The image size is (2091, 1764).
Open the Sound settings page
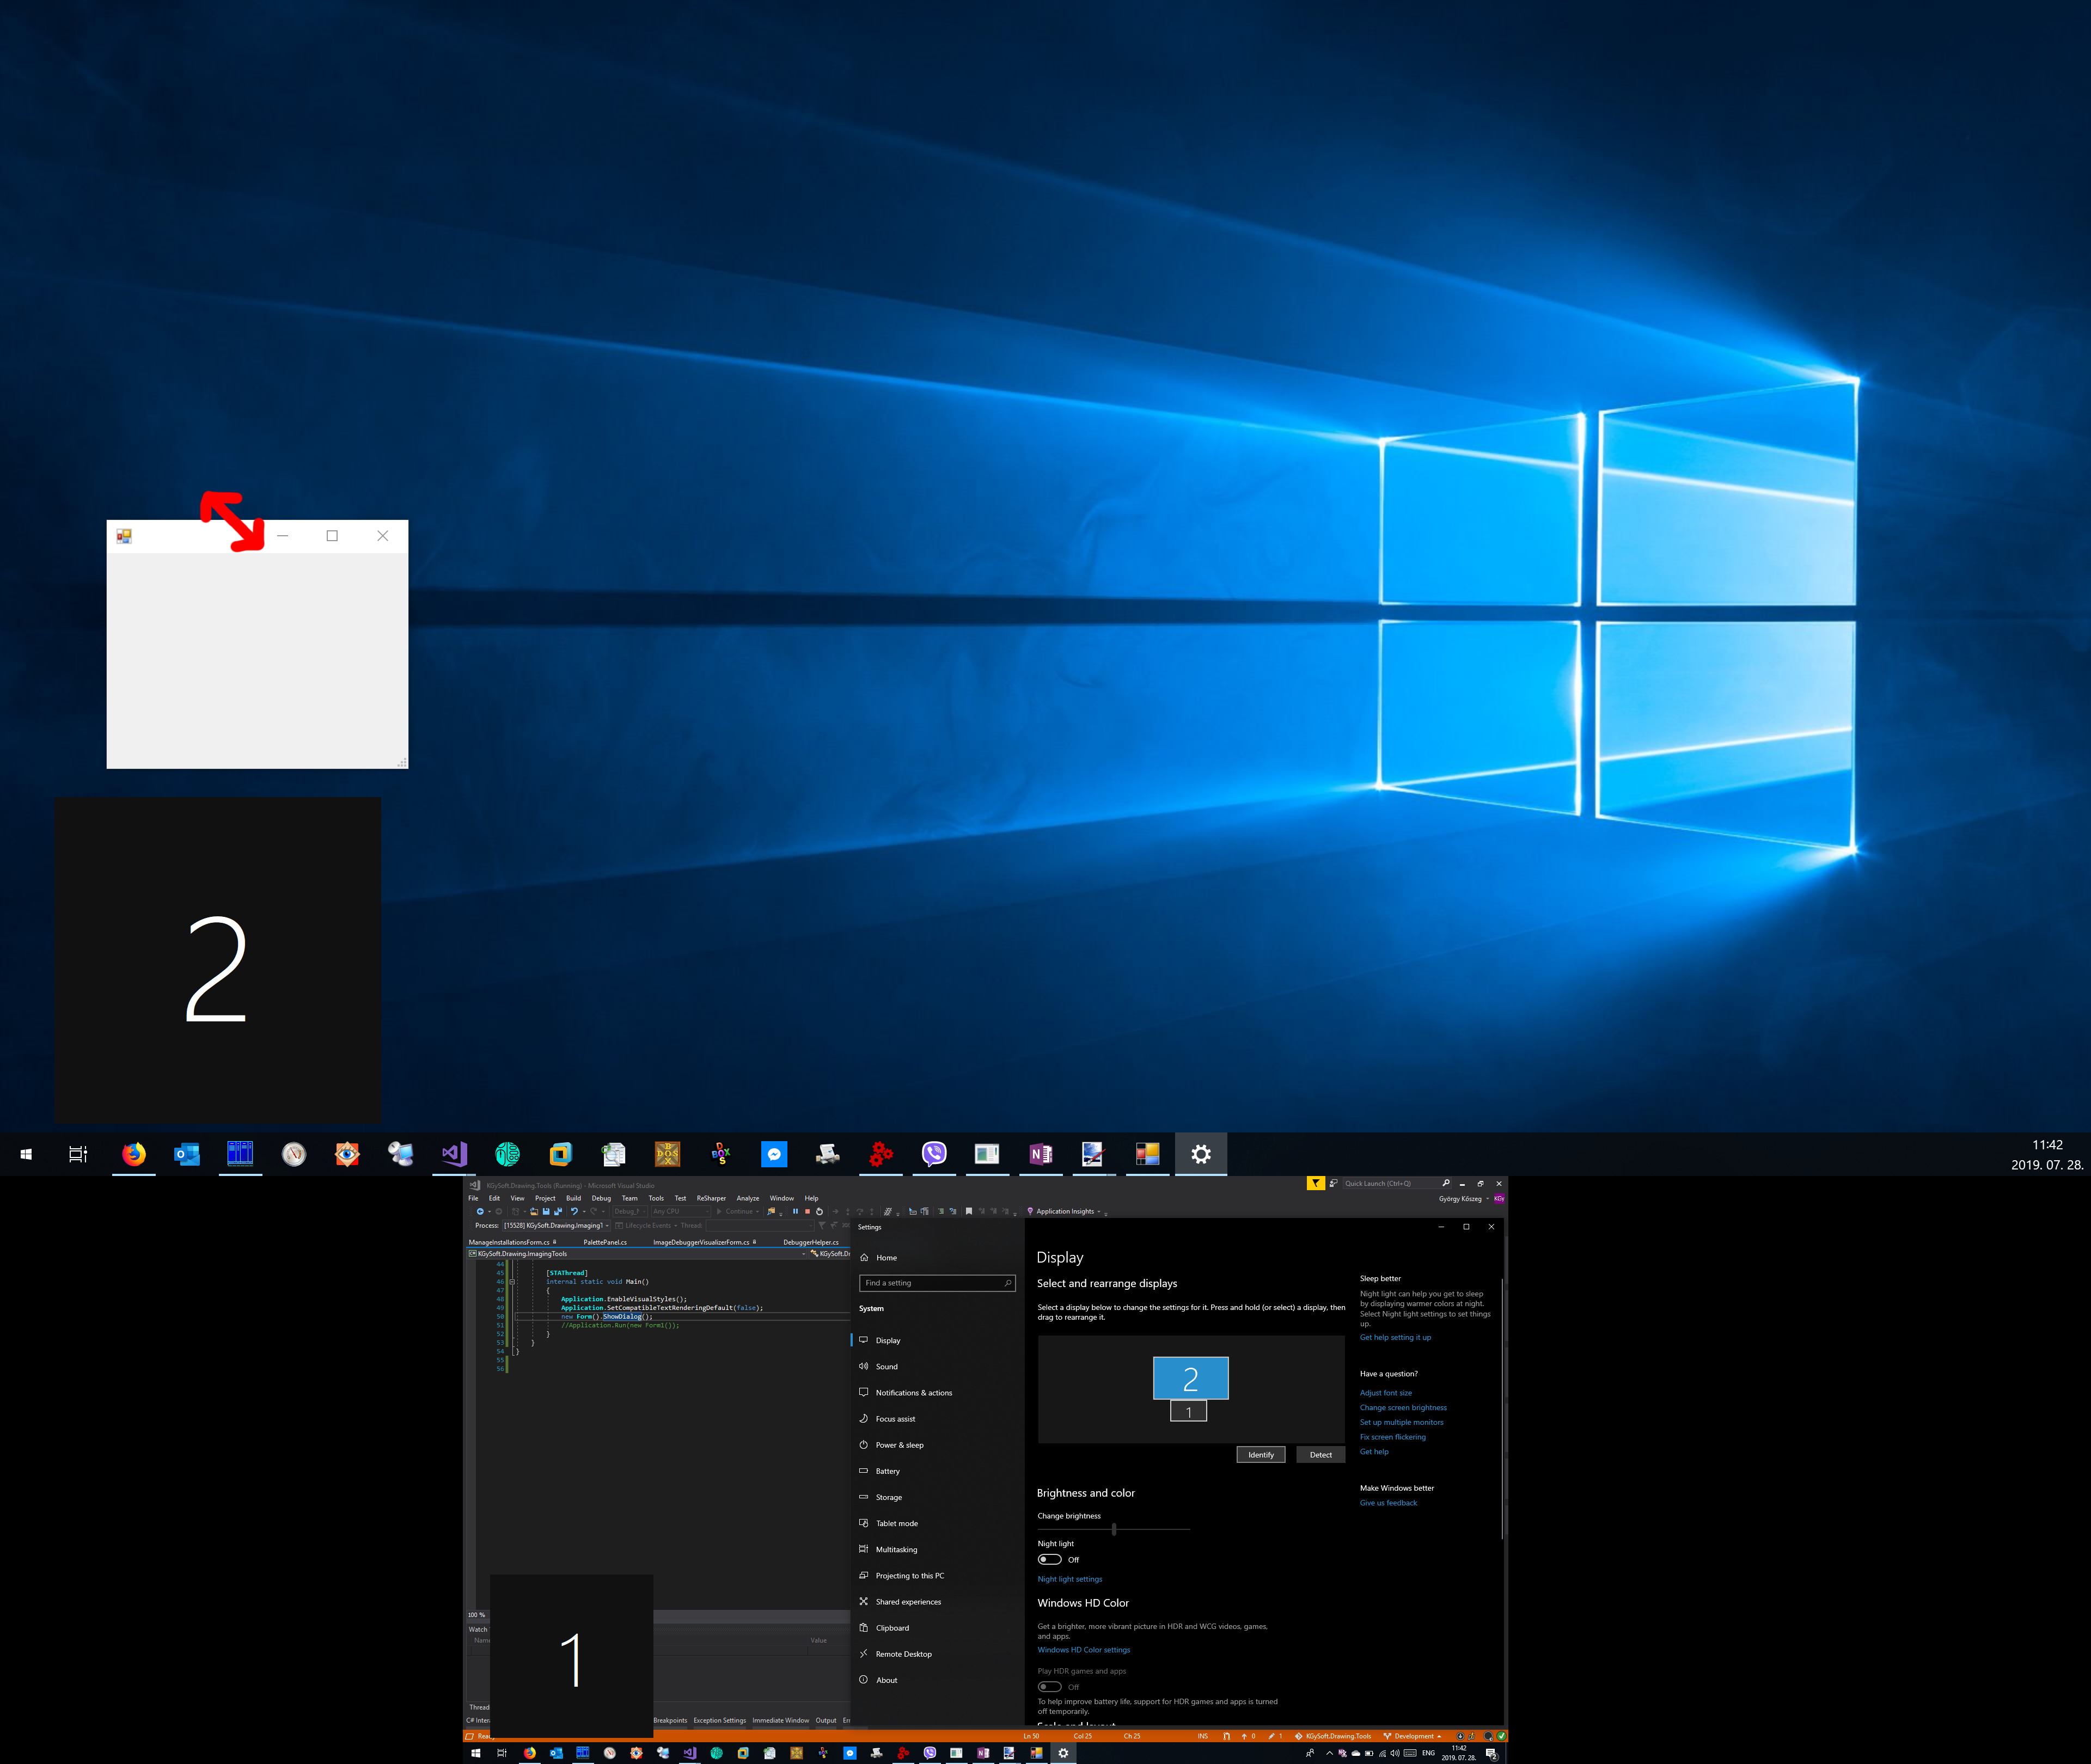[886, 1366]
